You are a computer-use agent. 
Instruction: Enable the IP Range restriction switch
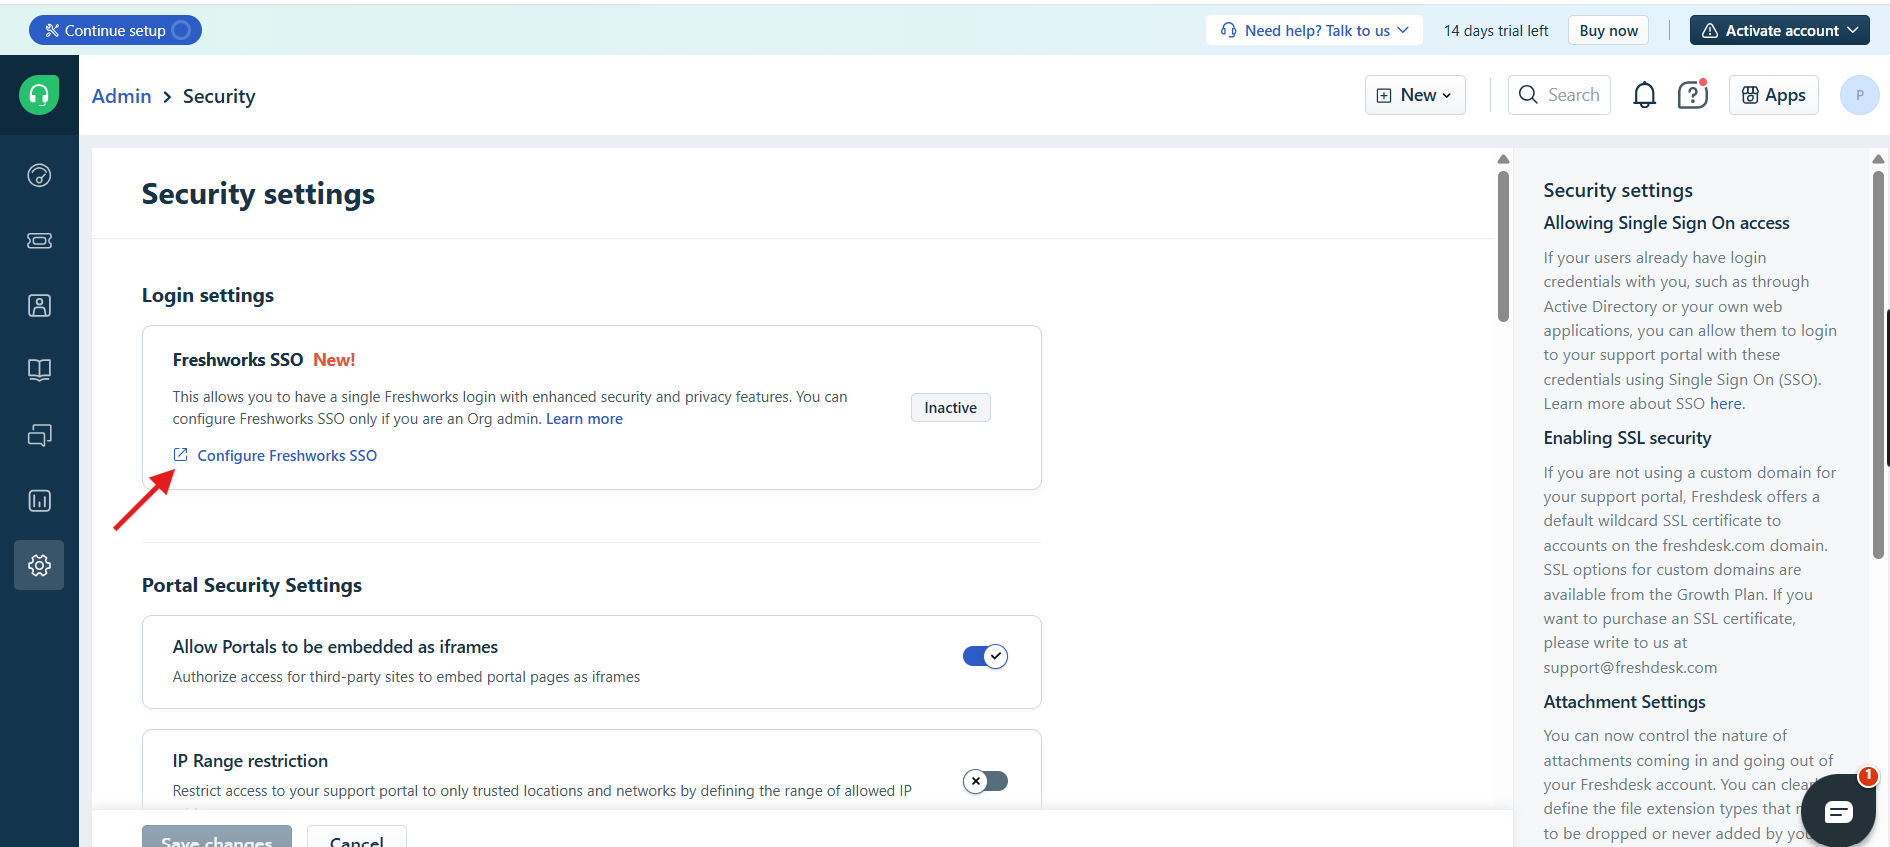985,781
